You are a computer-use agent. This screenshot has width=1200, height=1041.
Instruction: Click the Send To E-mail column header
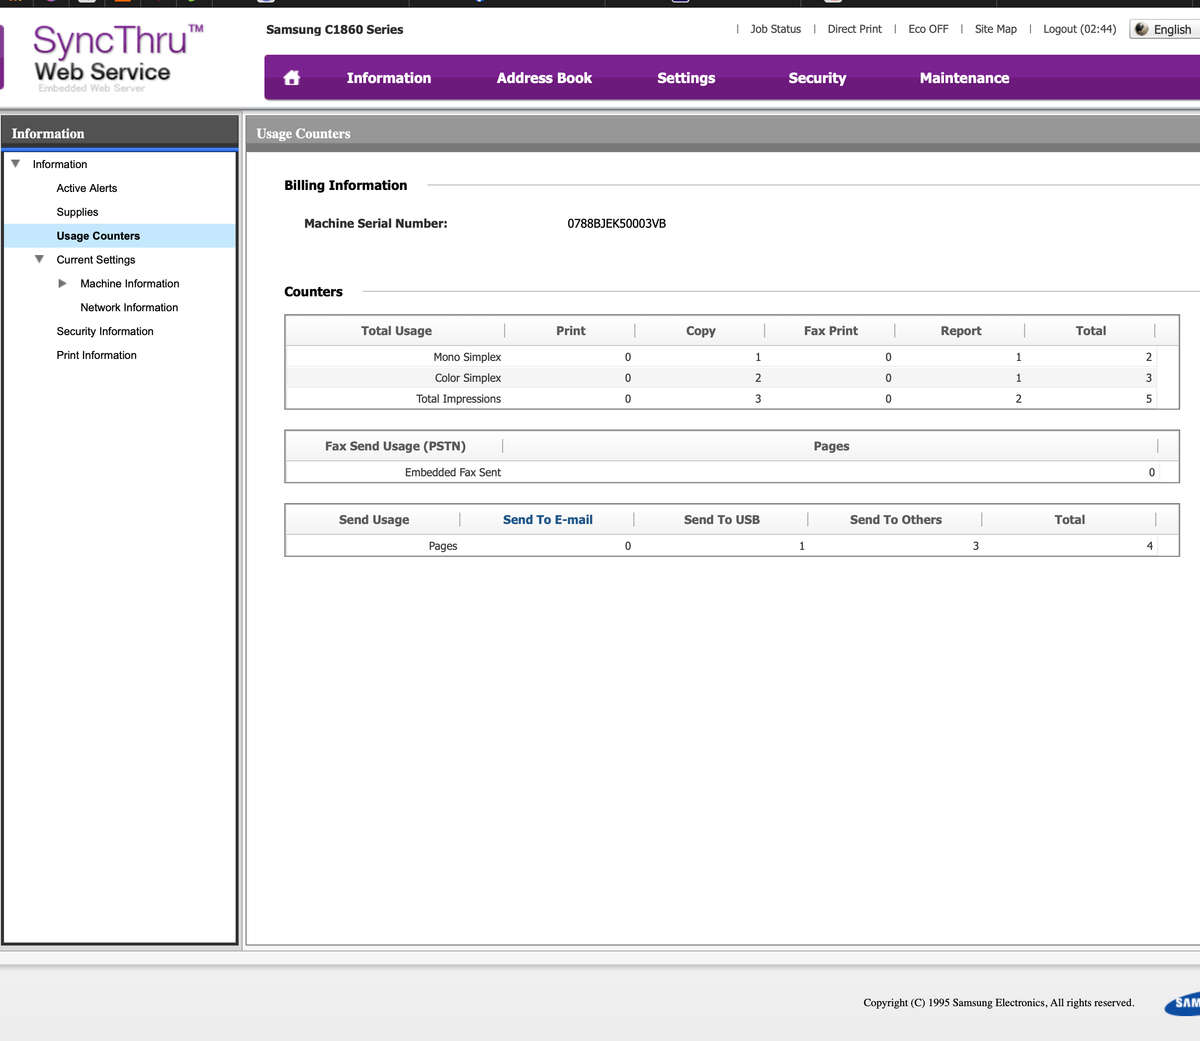tap(547, 520)
